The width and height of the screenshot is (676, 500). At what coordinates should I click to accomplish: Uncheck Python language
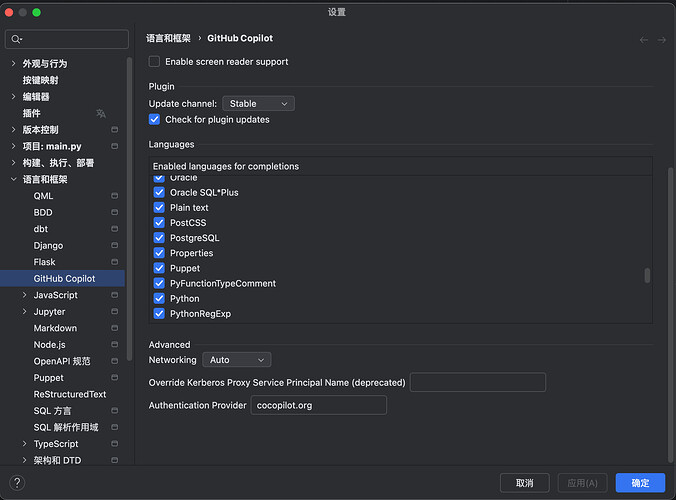(159, 298)
